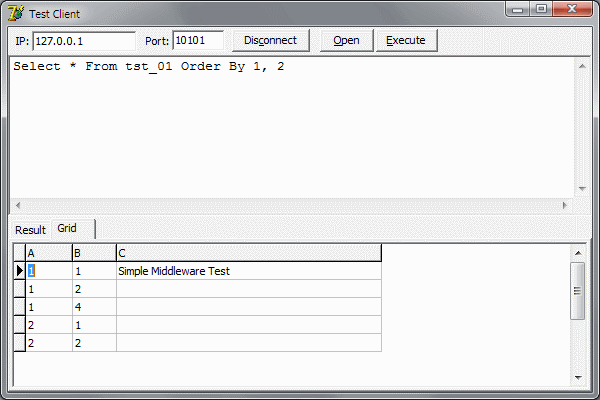Click the Disconnect button

click(x=270, y=41)
